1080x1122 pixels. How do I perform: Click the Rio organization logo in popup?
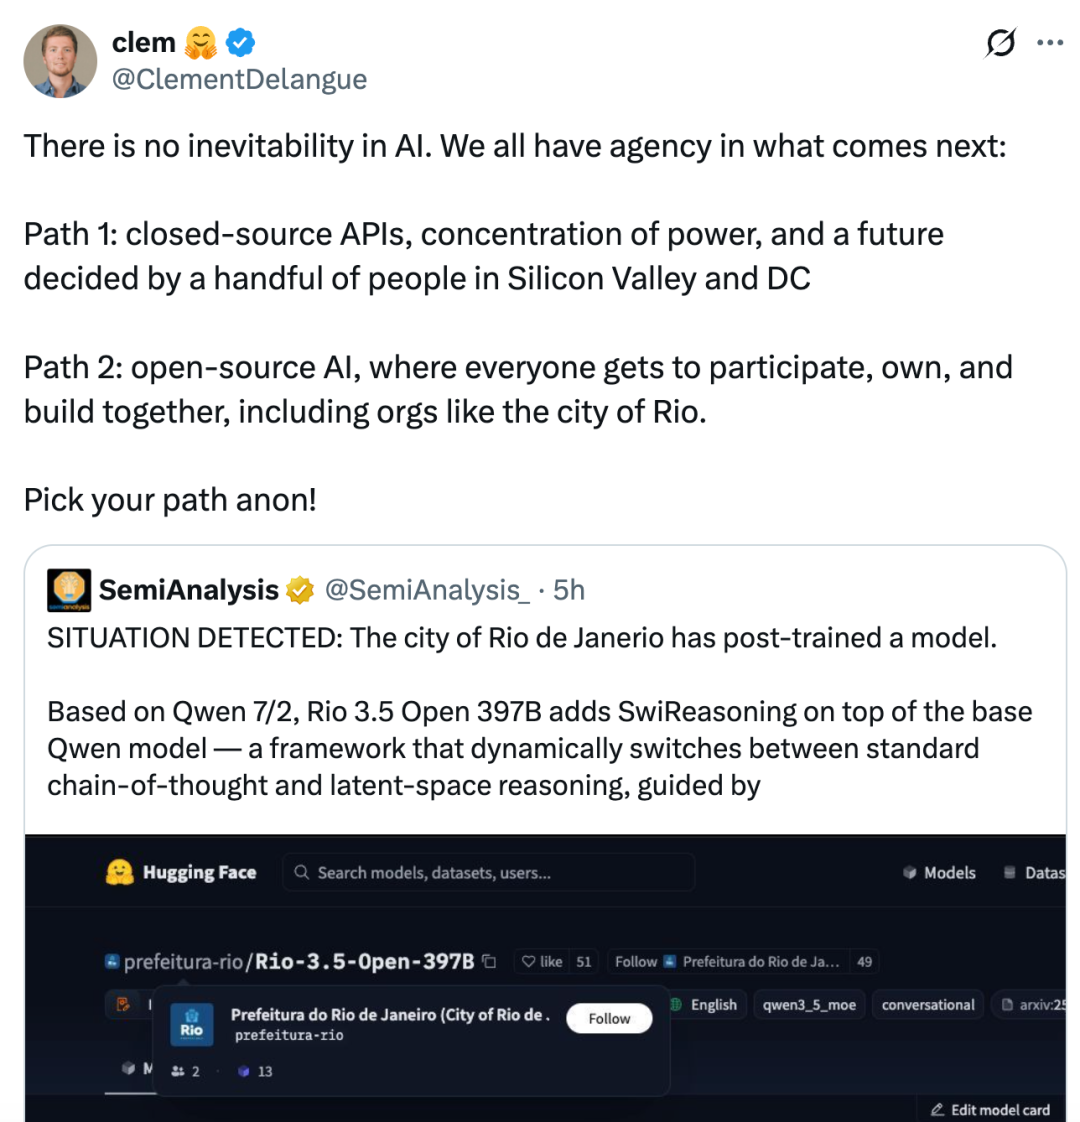tap(191, 1024)
